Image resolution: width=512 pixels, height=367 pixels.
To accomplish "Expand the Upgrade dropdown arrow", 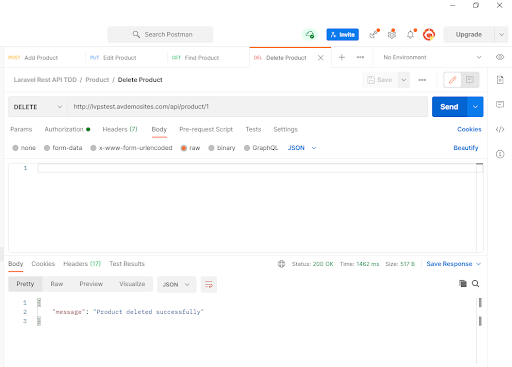I will click(x=501, y=35).
